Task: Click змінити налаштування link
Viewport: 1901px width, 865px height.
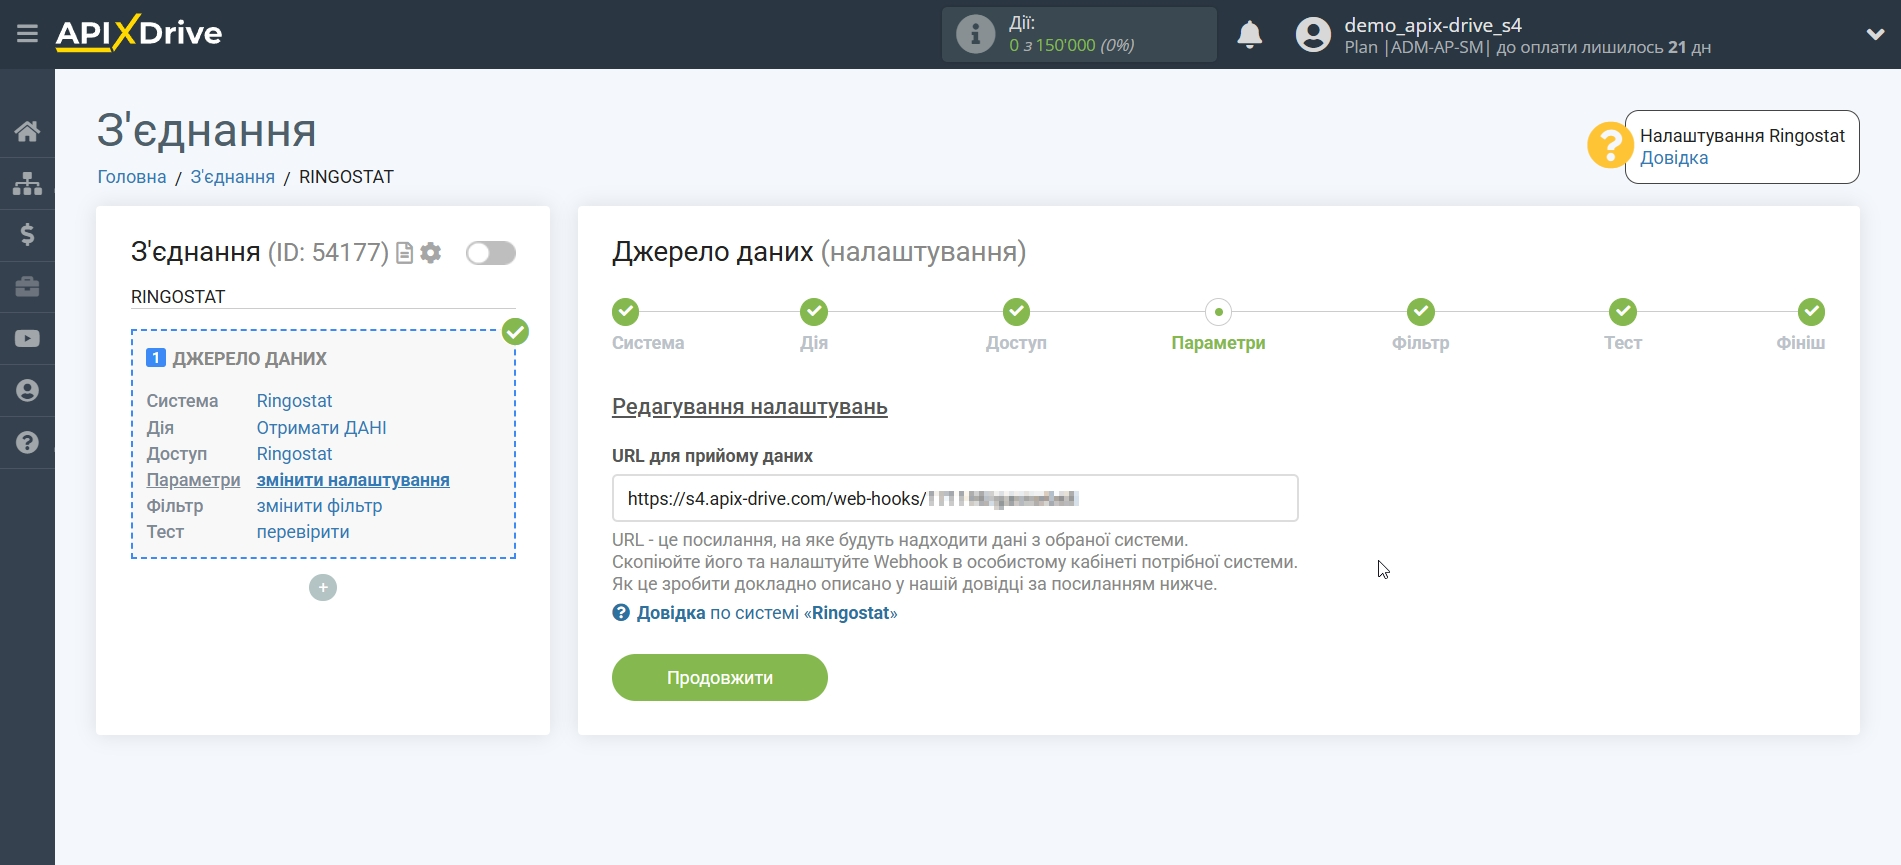Action: coord(353,480)
